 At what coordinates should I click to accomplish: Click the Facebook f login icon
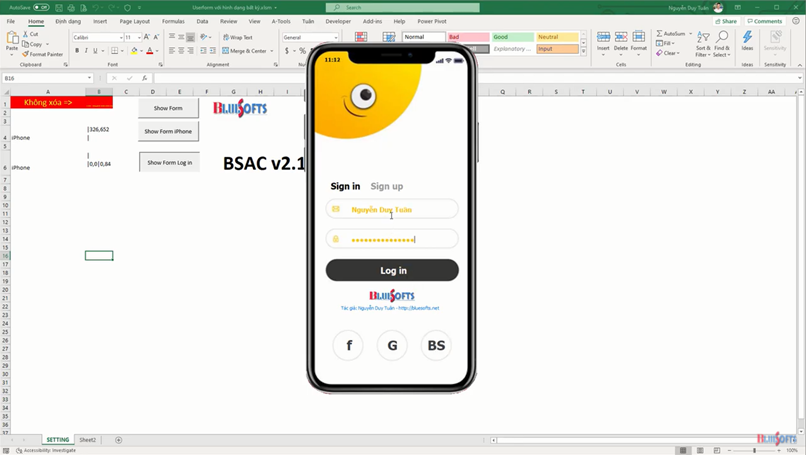[349, 345]
